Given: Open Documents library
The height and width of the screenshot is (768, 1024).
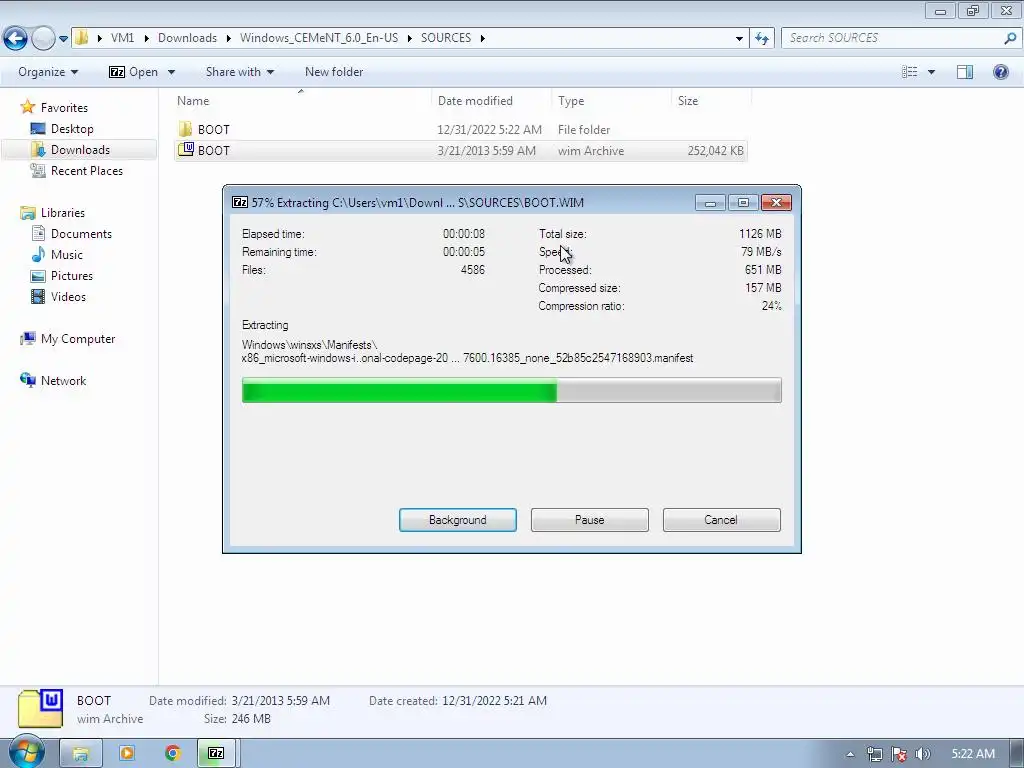Looking at the screenshot, I should 81,234.
